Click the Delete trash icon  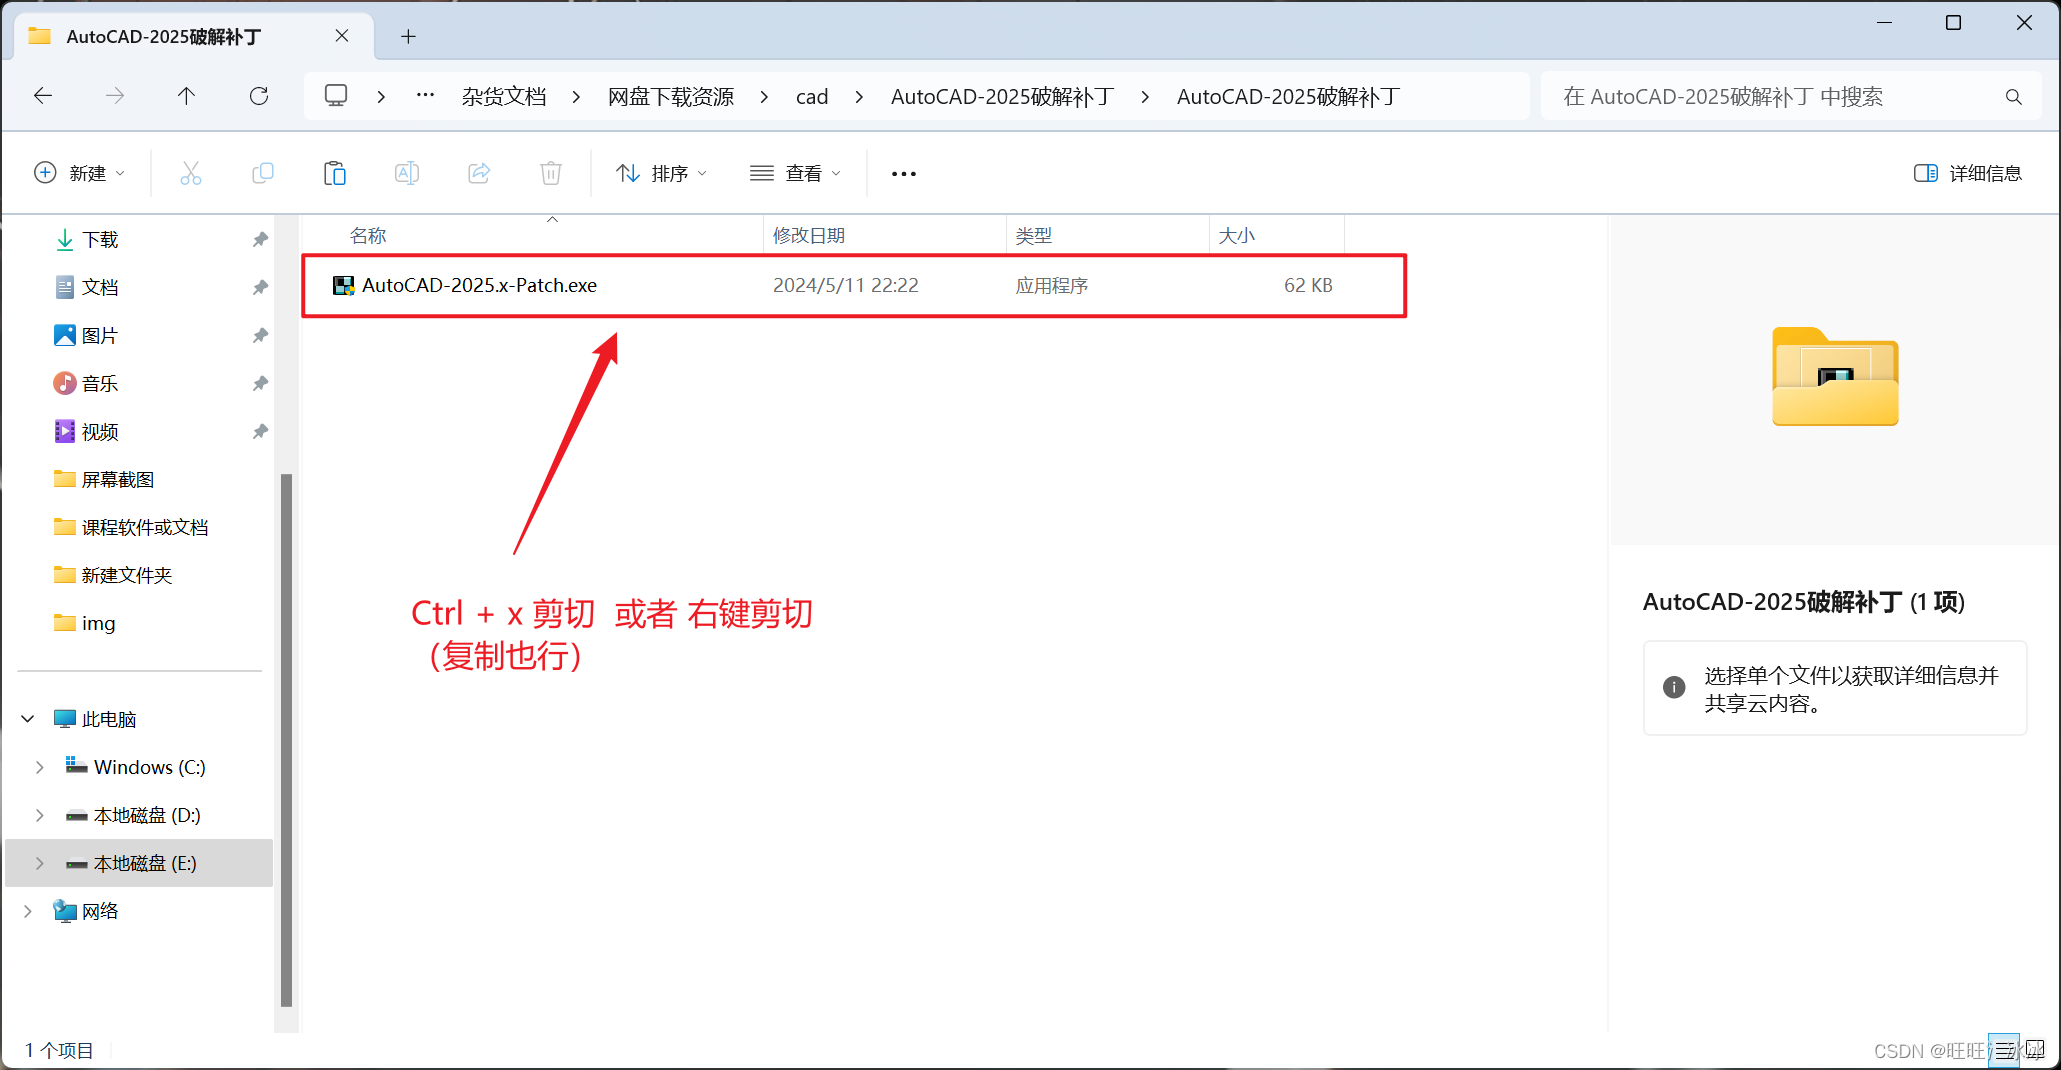click(551, 173)
